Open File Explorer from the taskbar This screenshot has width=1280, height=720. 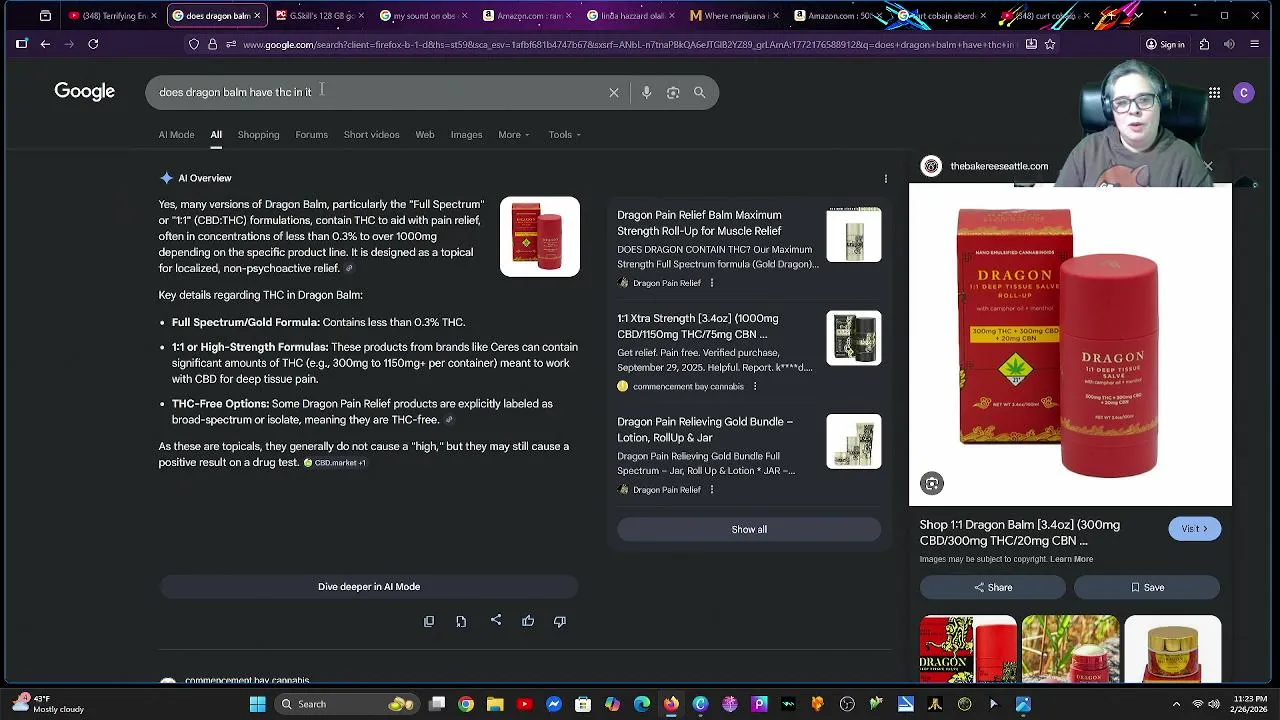coord(495,704)
